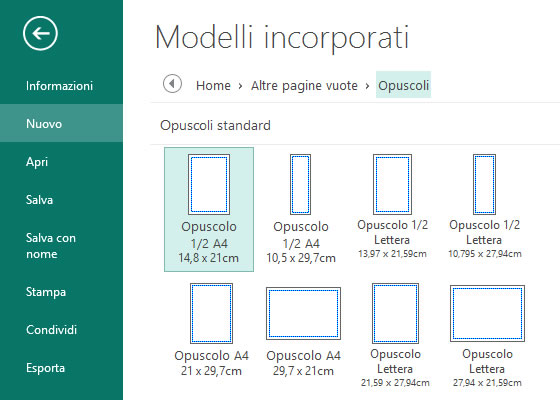
Task: Go to Home in the breadcrumb
Action: 213,85
